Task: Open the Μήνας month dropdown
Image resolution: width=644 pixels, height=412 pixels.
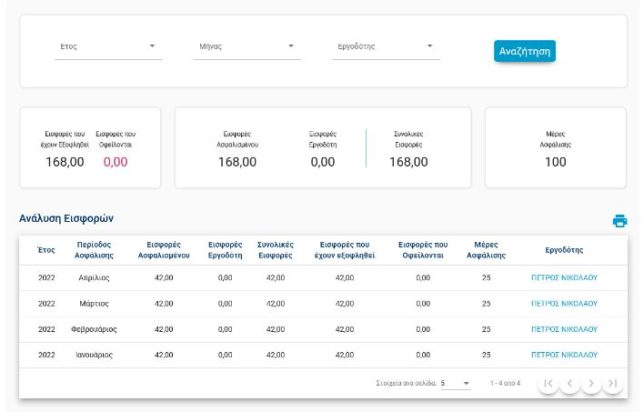Action: tap(246, 46)
